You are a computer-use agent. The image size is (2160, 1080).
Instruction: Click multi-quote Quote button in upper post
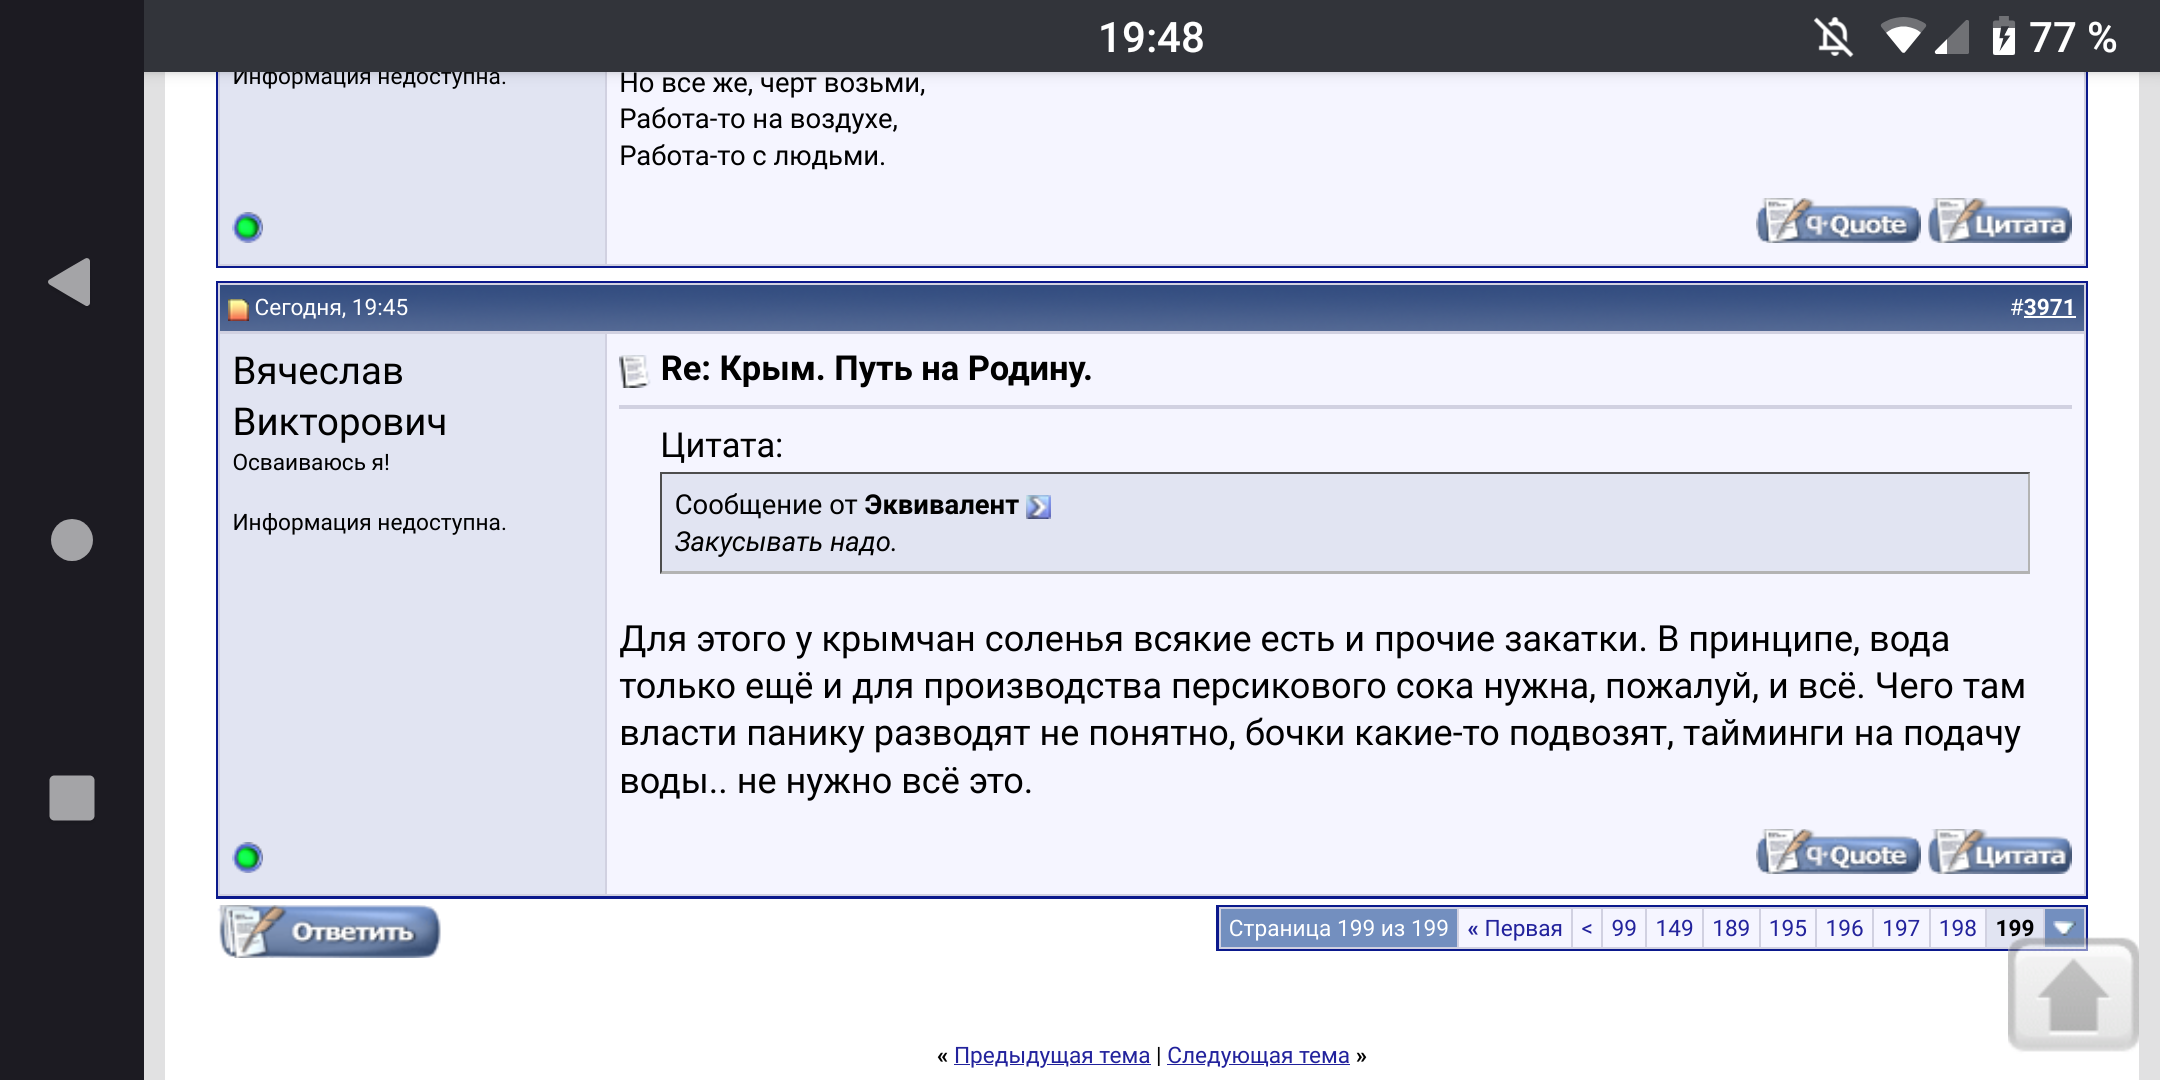coord(1838,223)
